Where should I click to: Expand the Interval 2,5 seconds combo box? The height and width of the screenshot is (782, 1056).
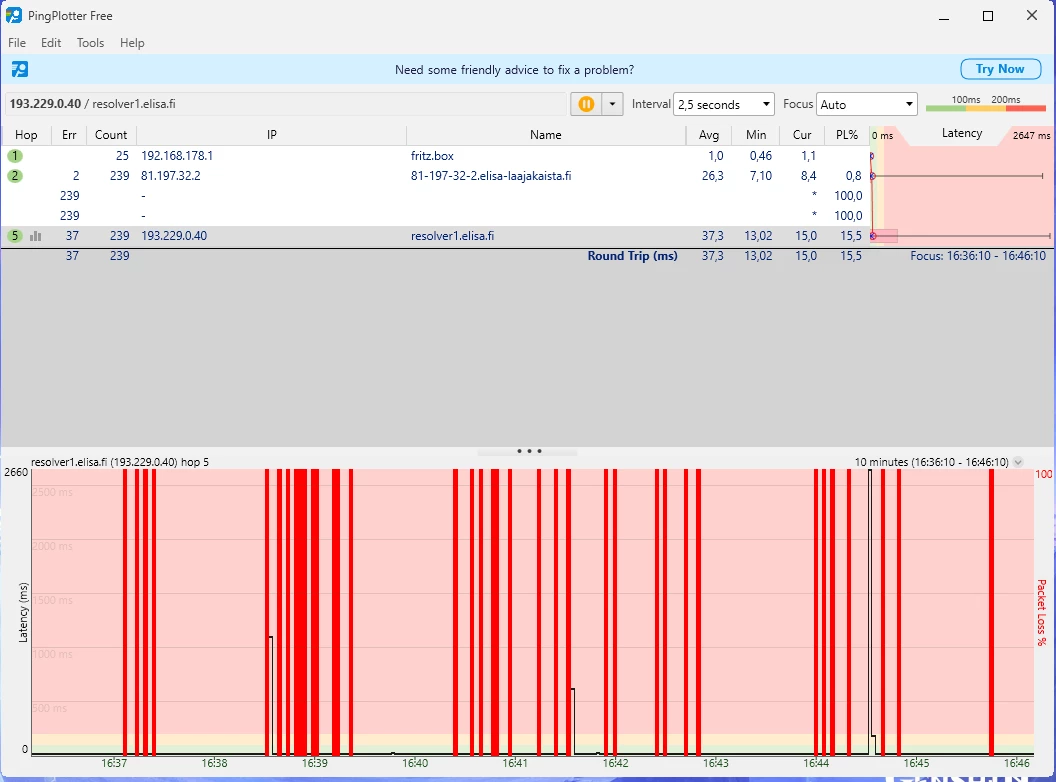(724, 104)
